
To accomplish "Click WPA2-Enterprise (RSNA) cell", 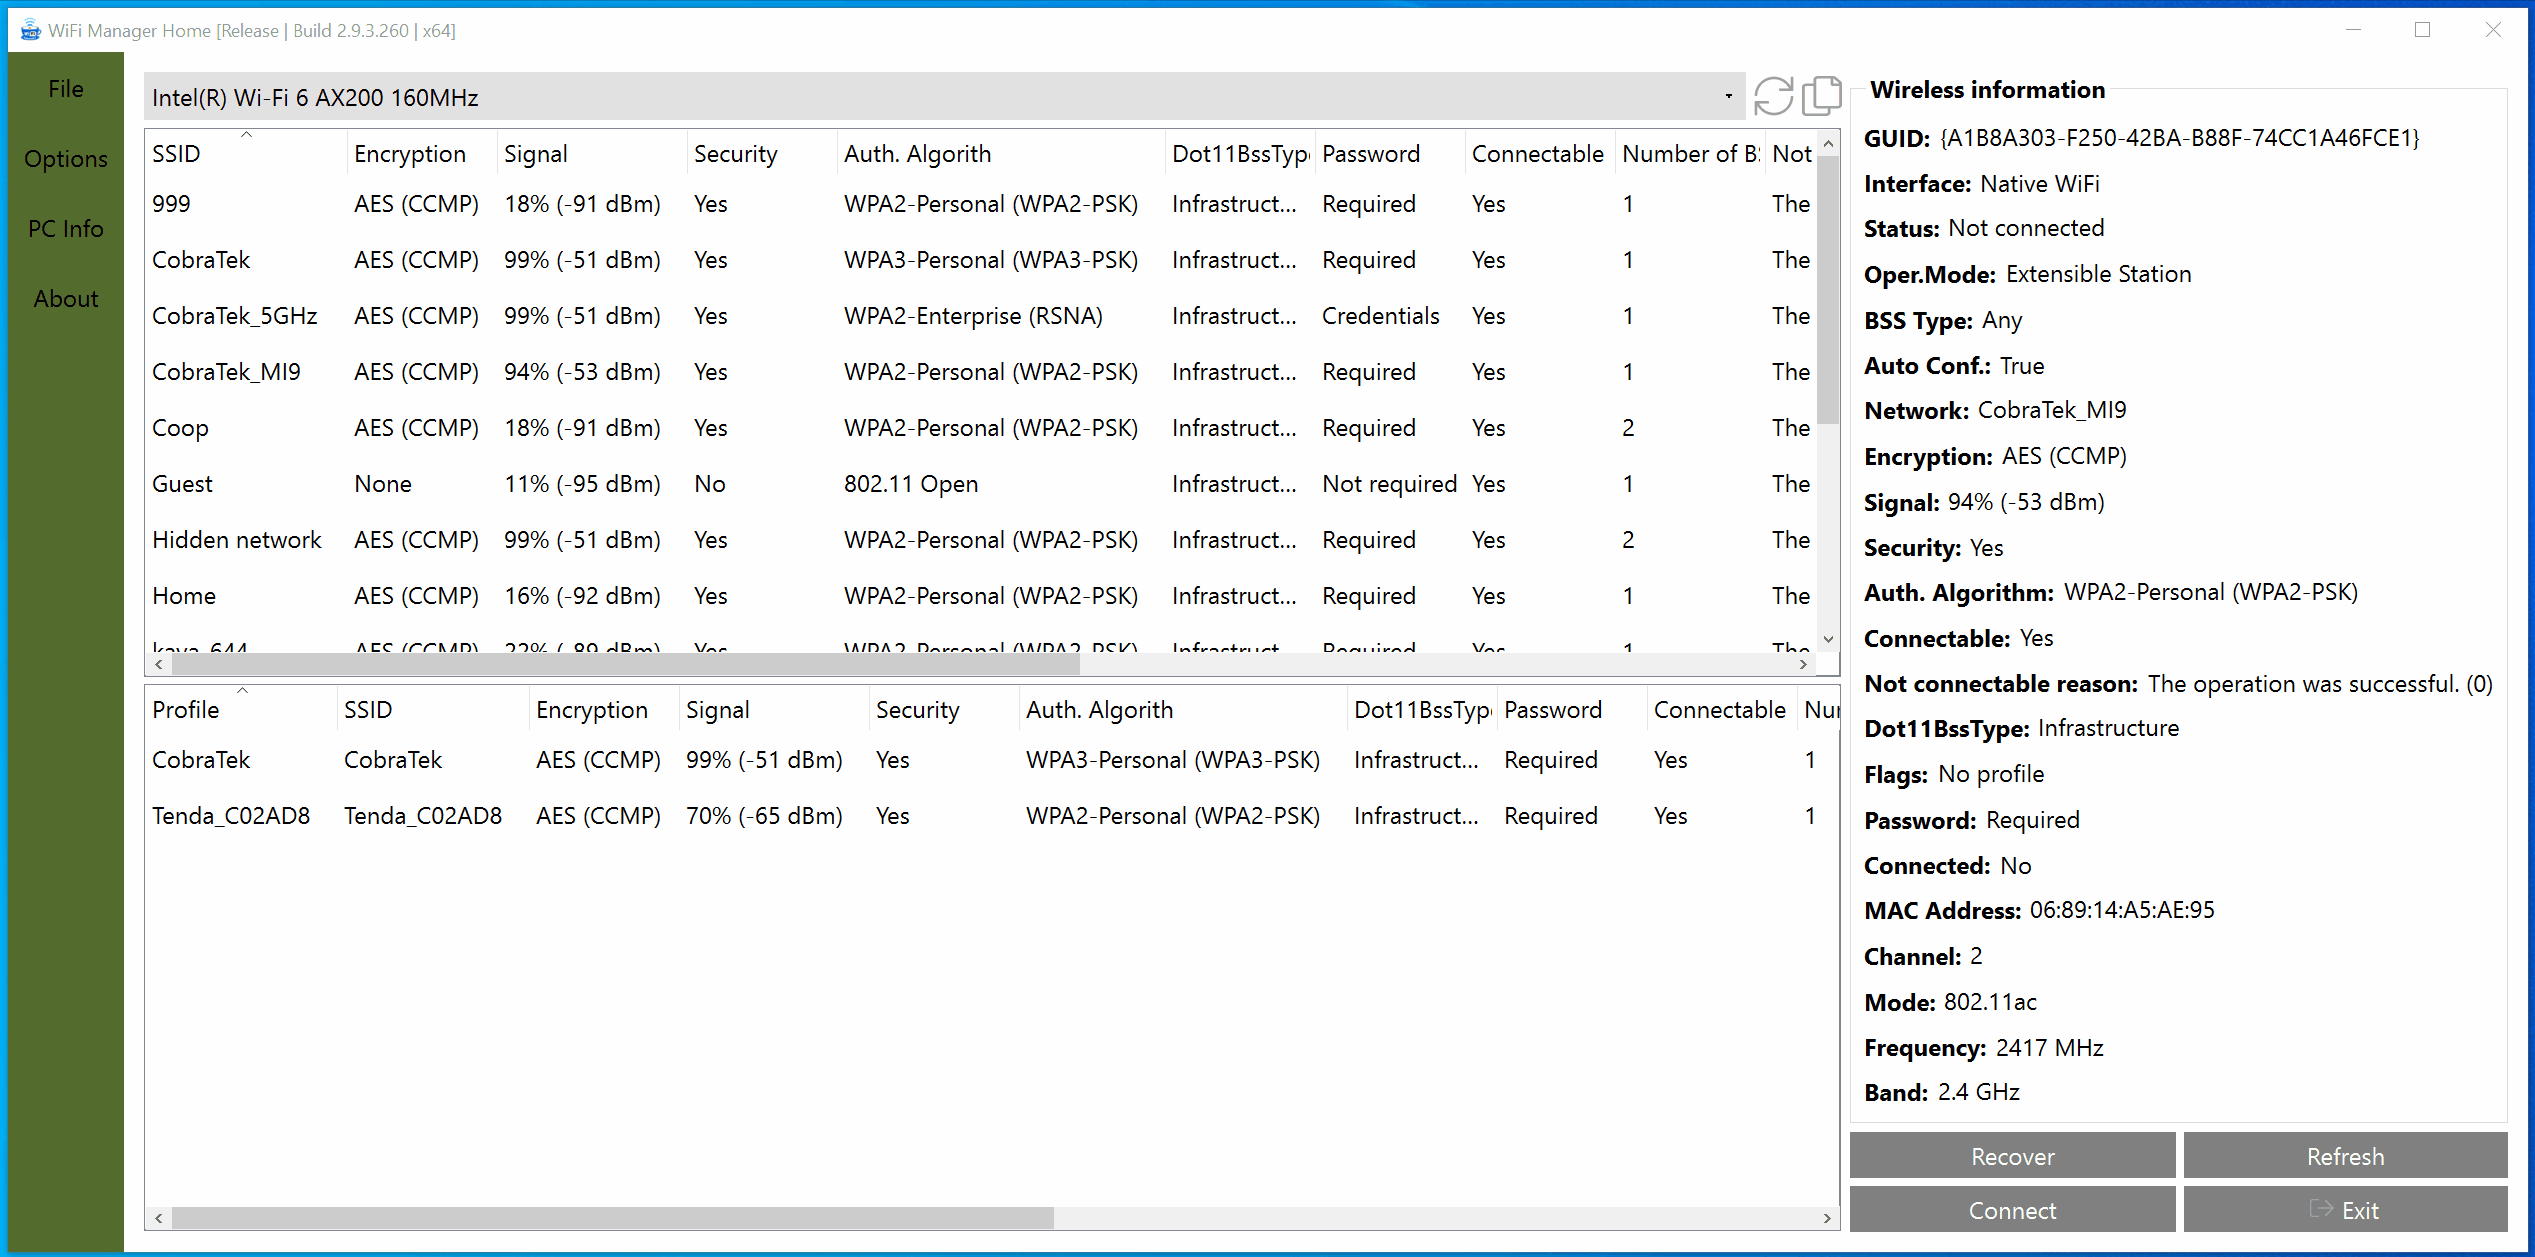I will tap(972, 316).
